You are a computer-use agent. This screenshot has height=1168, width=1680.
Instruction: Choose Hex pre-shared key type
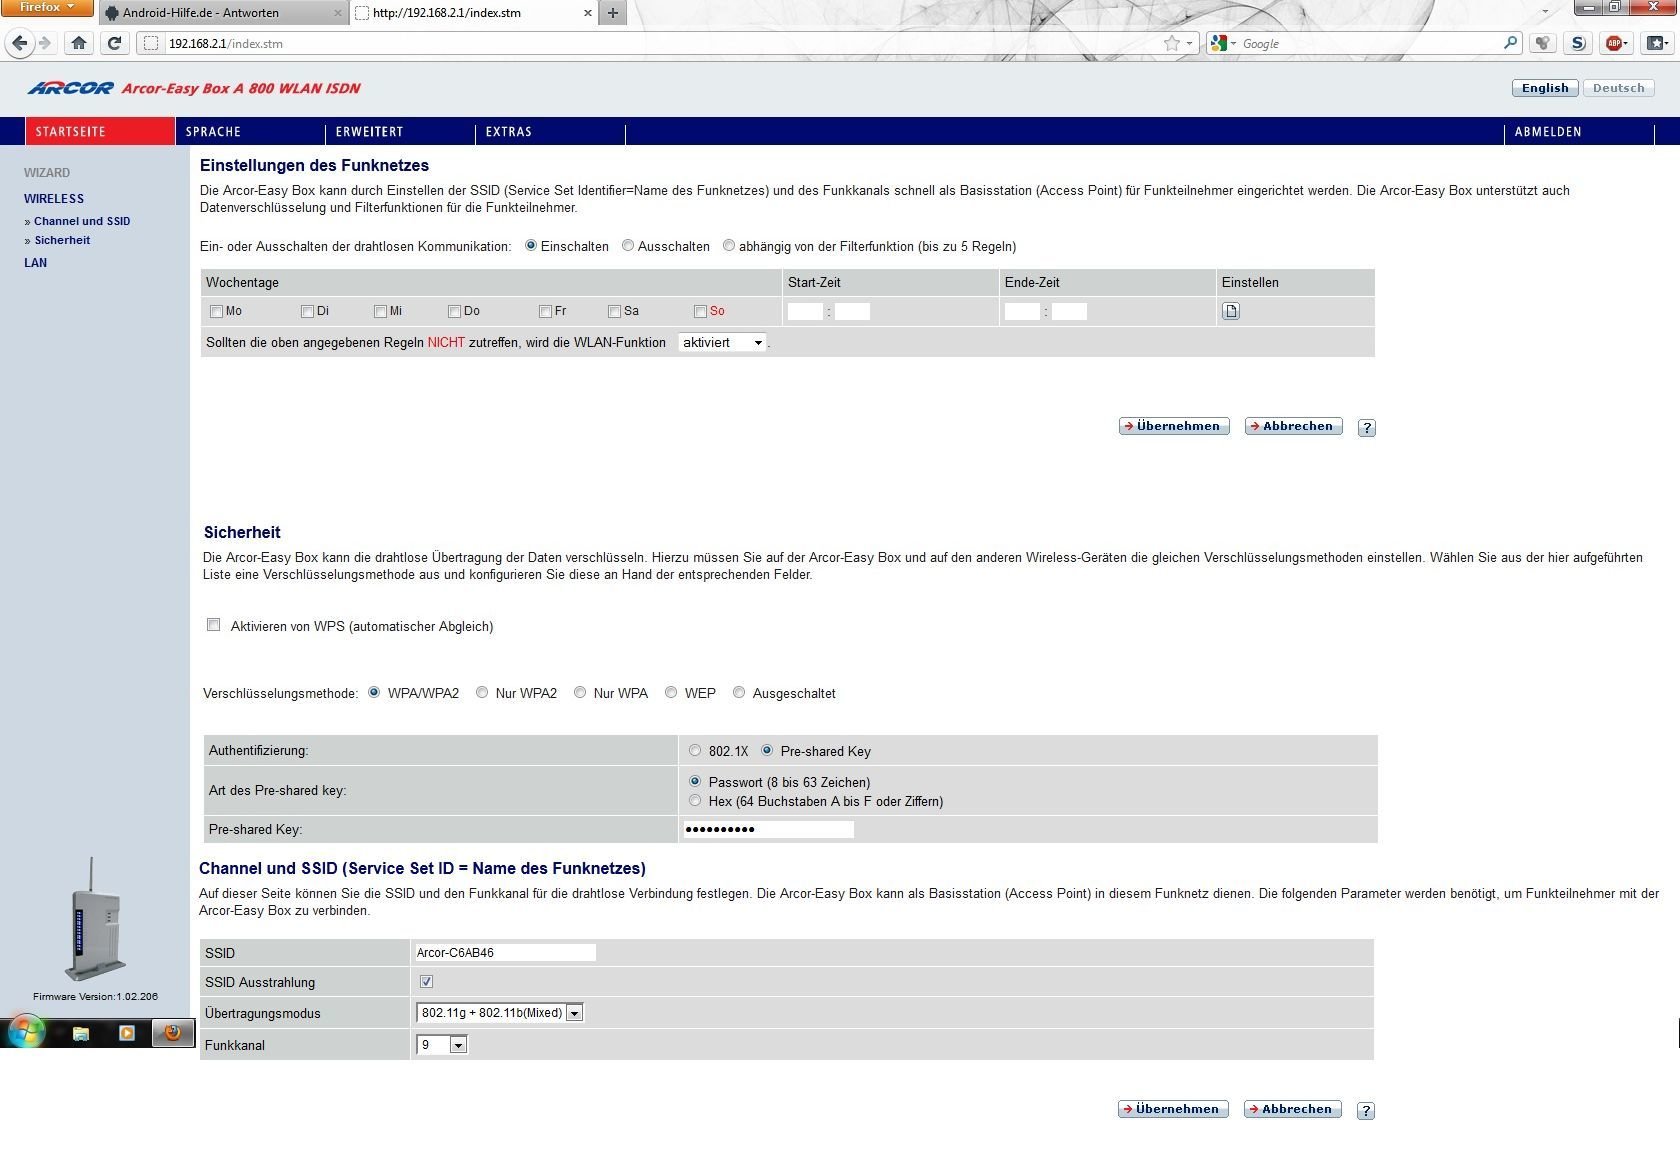tap(695, 801)
